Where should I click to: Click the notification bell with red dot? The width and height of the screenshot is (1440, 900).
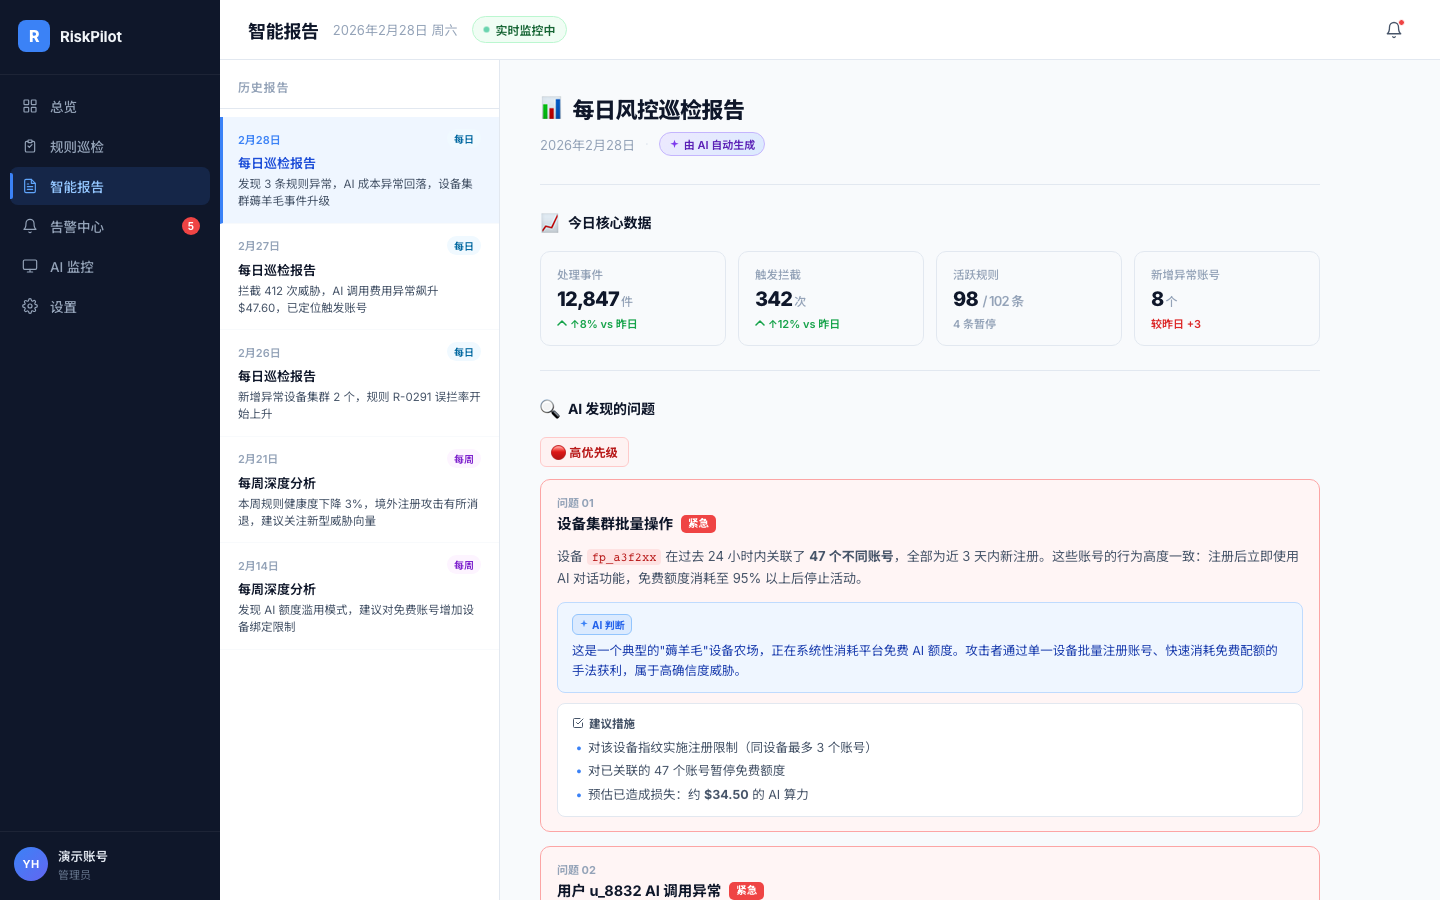(1393, 30)
